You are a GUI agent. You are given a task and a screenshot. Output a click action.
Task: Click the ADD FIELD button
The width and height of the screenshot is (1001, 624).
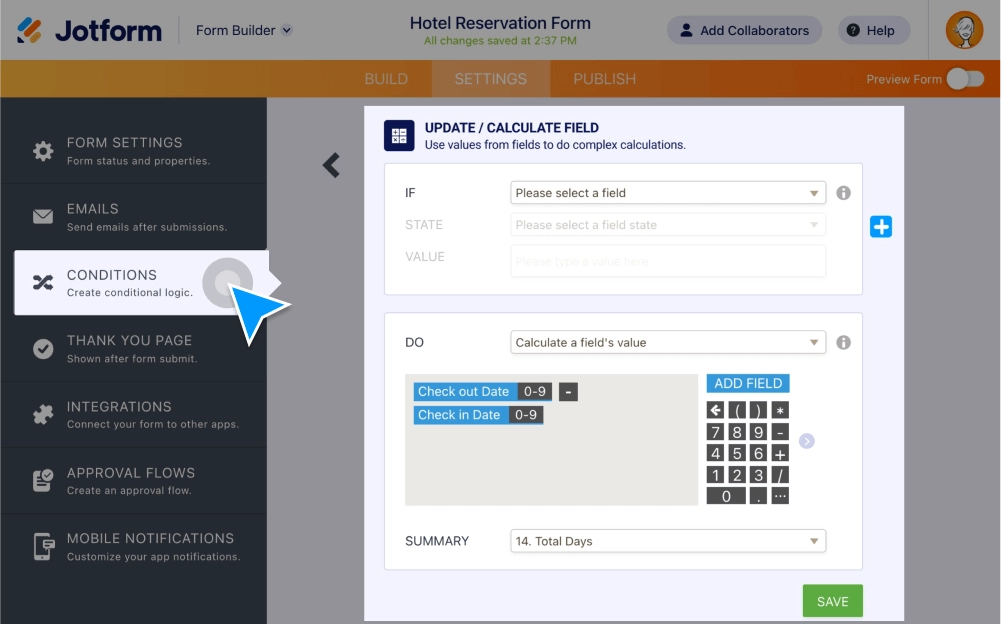(x=748, y=383)
